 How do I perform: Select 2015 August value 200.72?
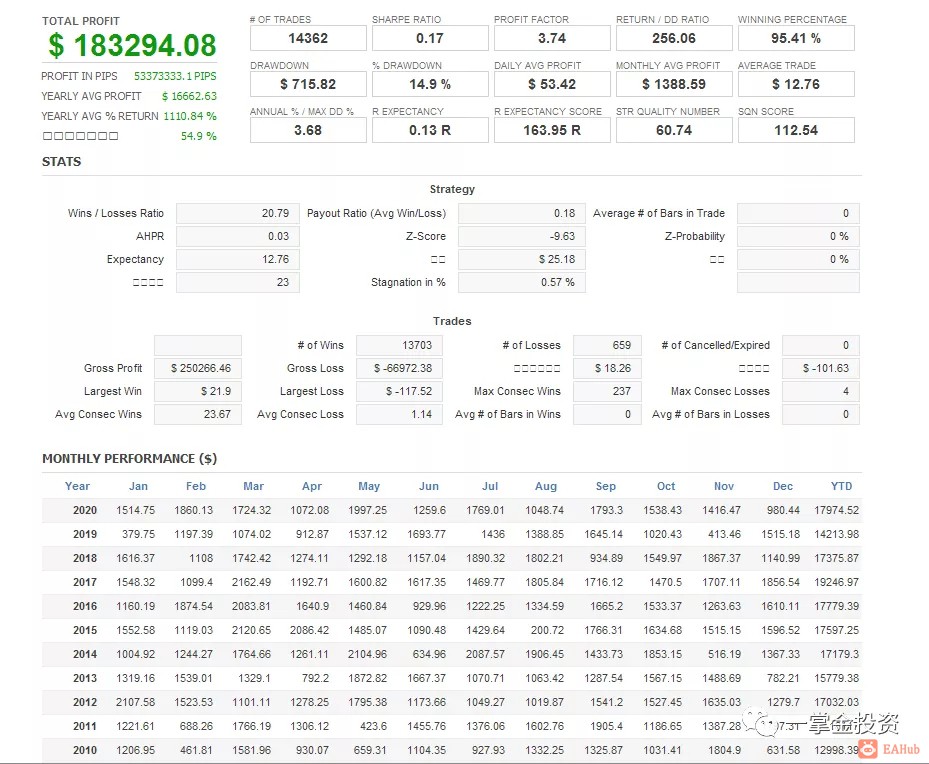click(x=547, y=630)
